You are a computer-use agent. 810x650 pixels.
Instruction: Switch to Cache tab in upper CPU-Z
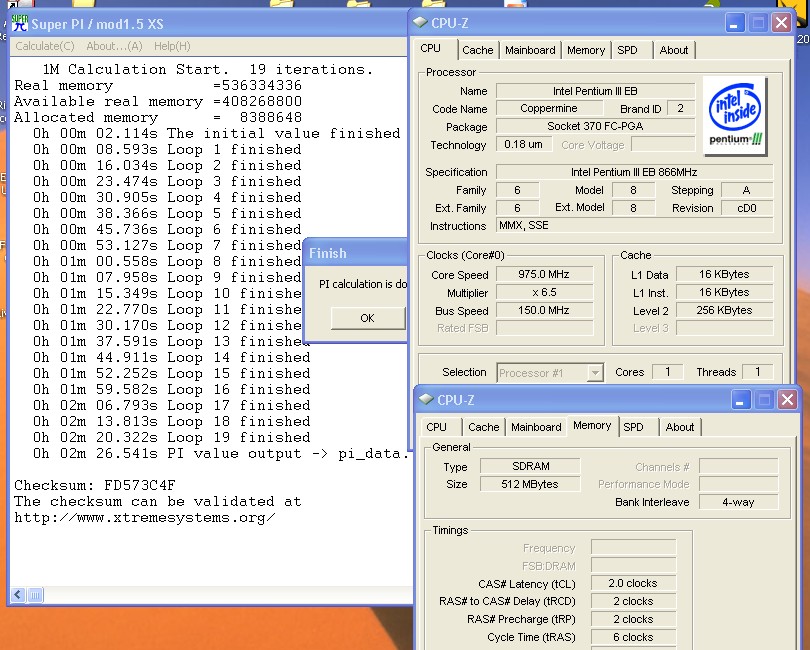(x=478, y=50)
